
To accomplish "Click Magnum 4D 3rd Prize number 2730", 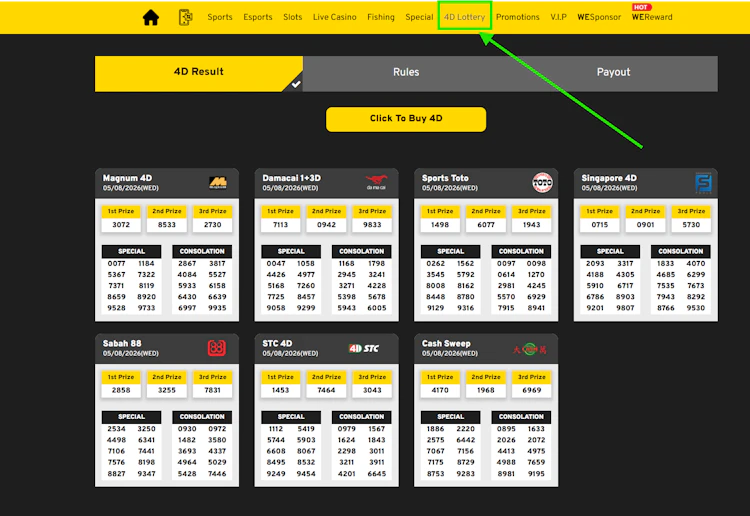I will tap(212, 225).
